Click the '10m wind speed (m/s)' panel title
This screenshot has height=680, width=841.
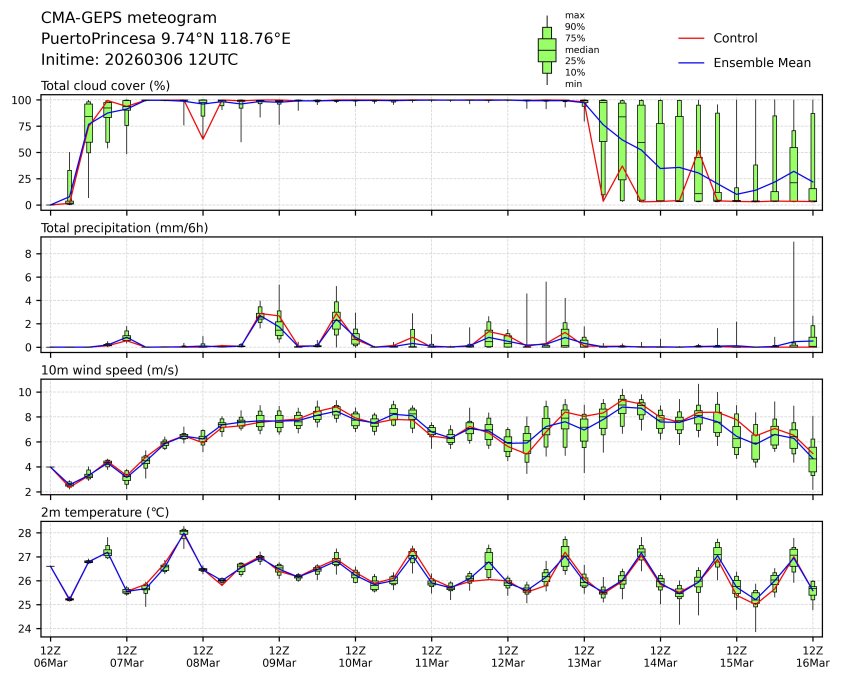tap(108, 370)
